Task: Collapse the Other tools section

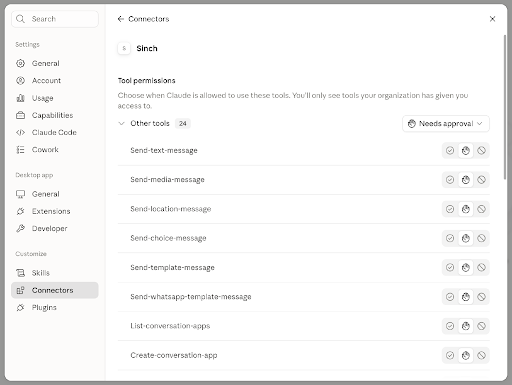Action: point(121,124)
